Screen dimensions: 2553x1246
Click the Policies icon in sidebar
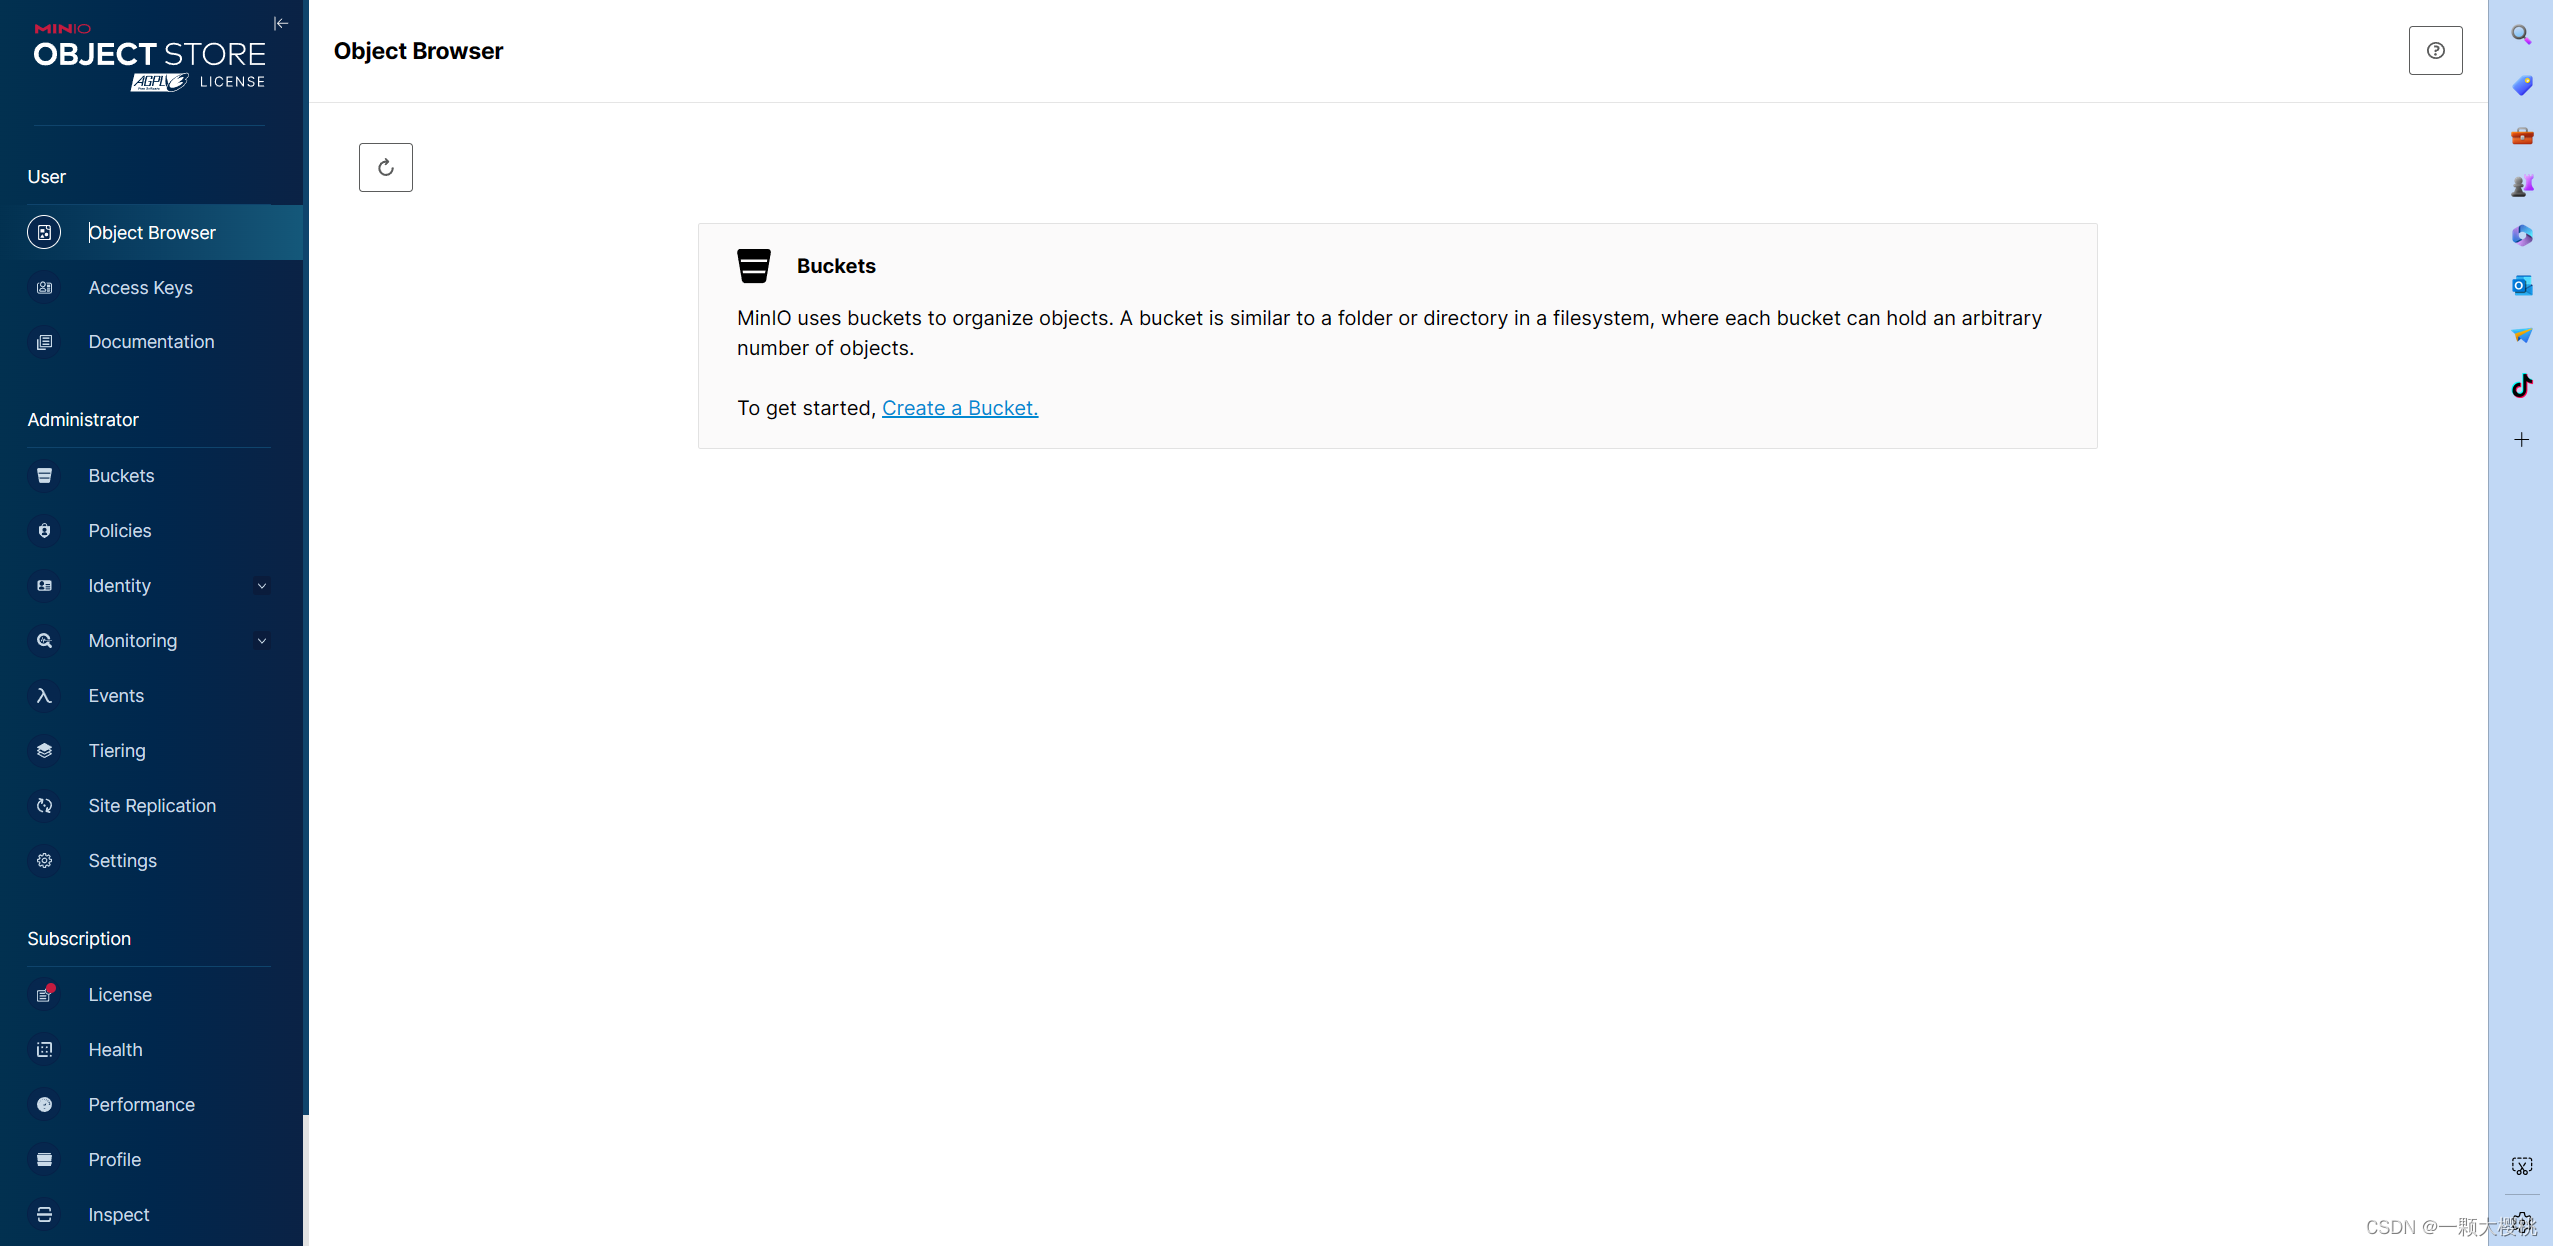(x=44, y=529)
